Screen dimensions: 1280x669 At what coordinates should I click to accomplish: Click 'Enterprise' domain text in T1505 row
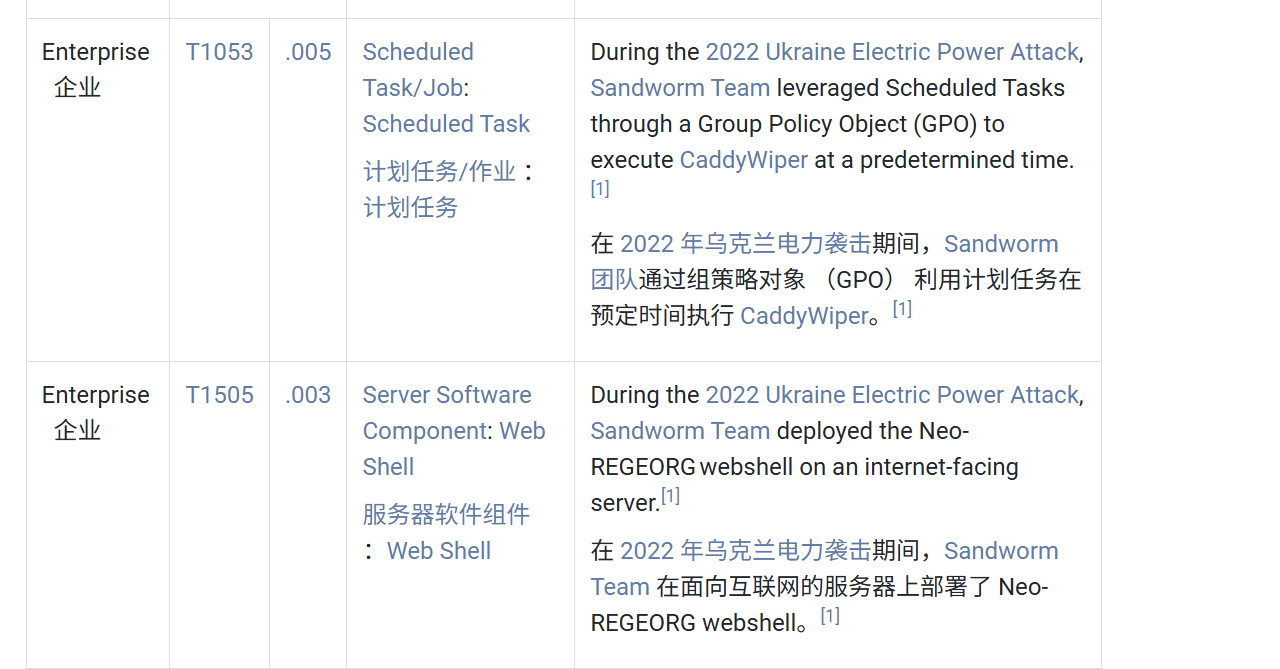coord(96,395)
